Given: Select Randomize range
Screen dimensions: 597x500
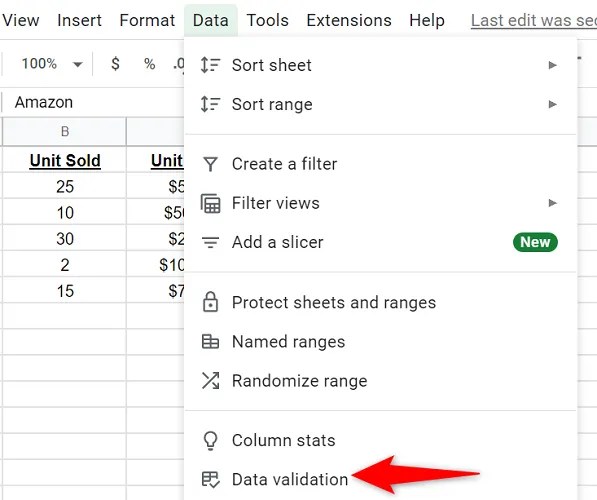Looking at the screenshot, I should point(381,380).
